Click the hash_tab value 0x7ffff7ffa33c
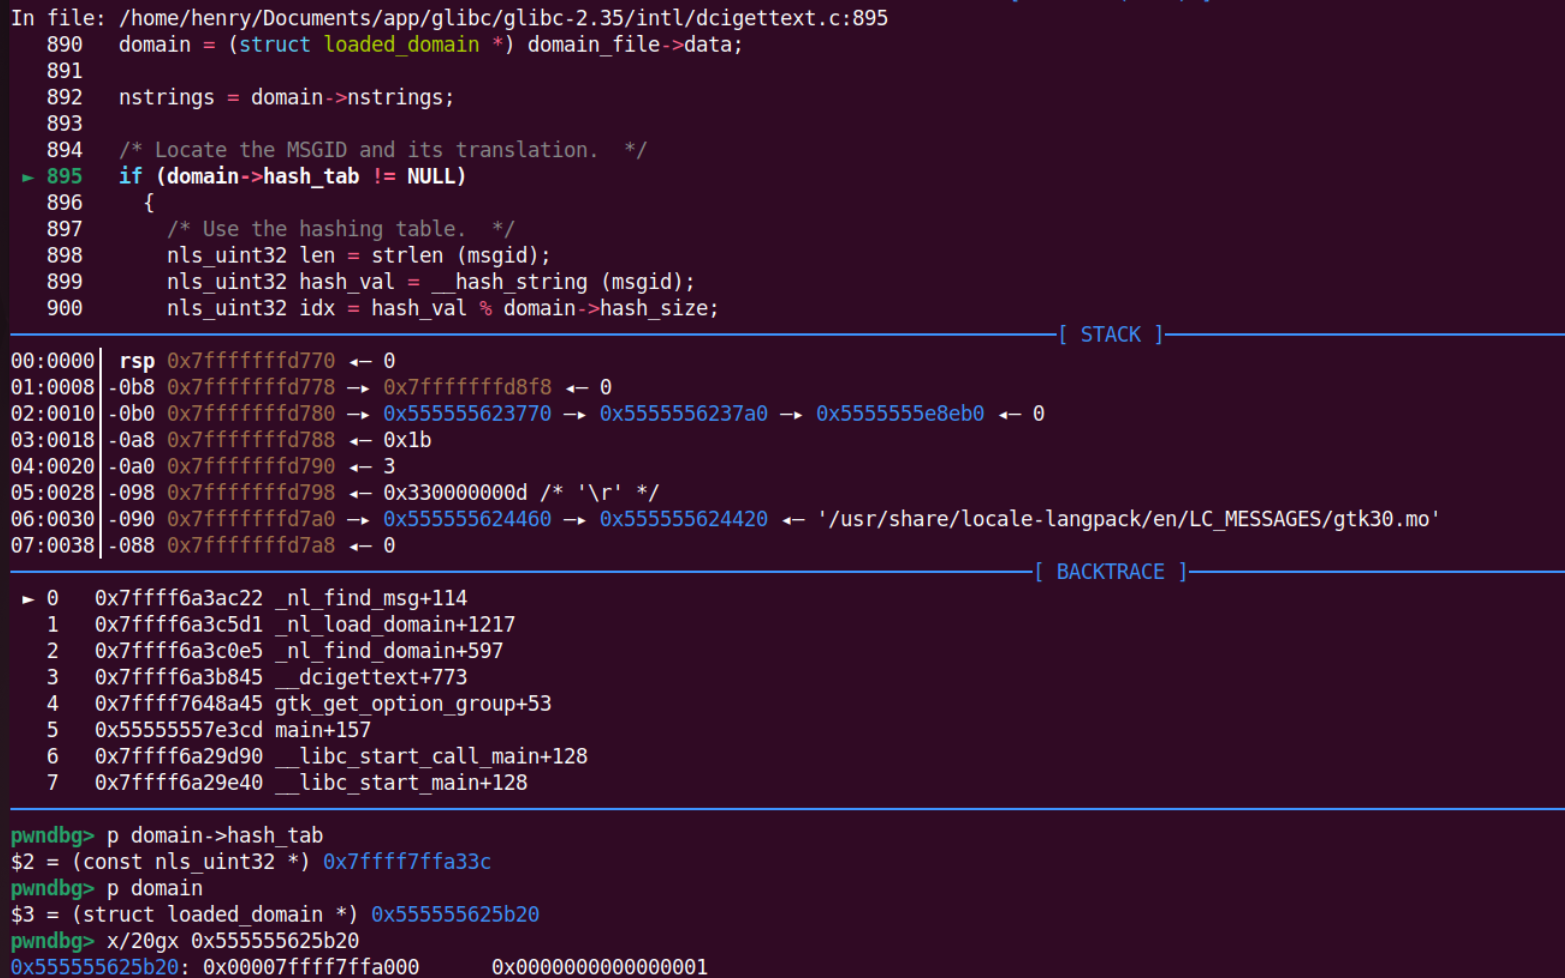The width and height of the screenshot is (1565, 978). pyautogui.click(x=407, y=862)
